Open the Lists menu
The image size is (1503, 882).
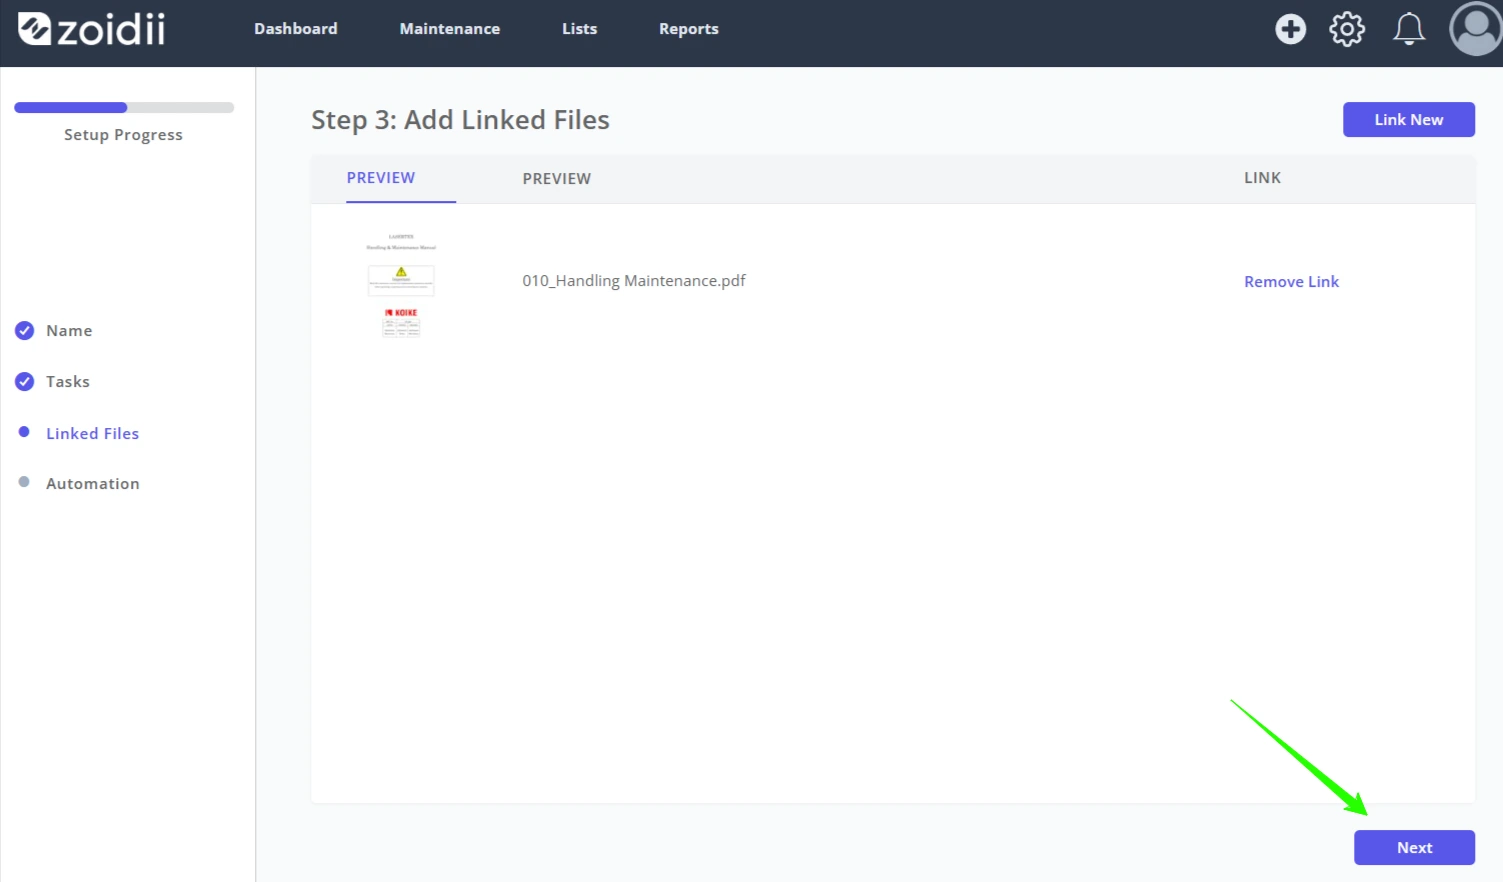[579, 29]
